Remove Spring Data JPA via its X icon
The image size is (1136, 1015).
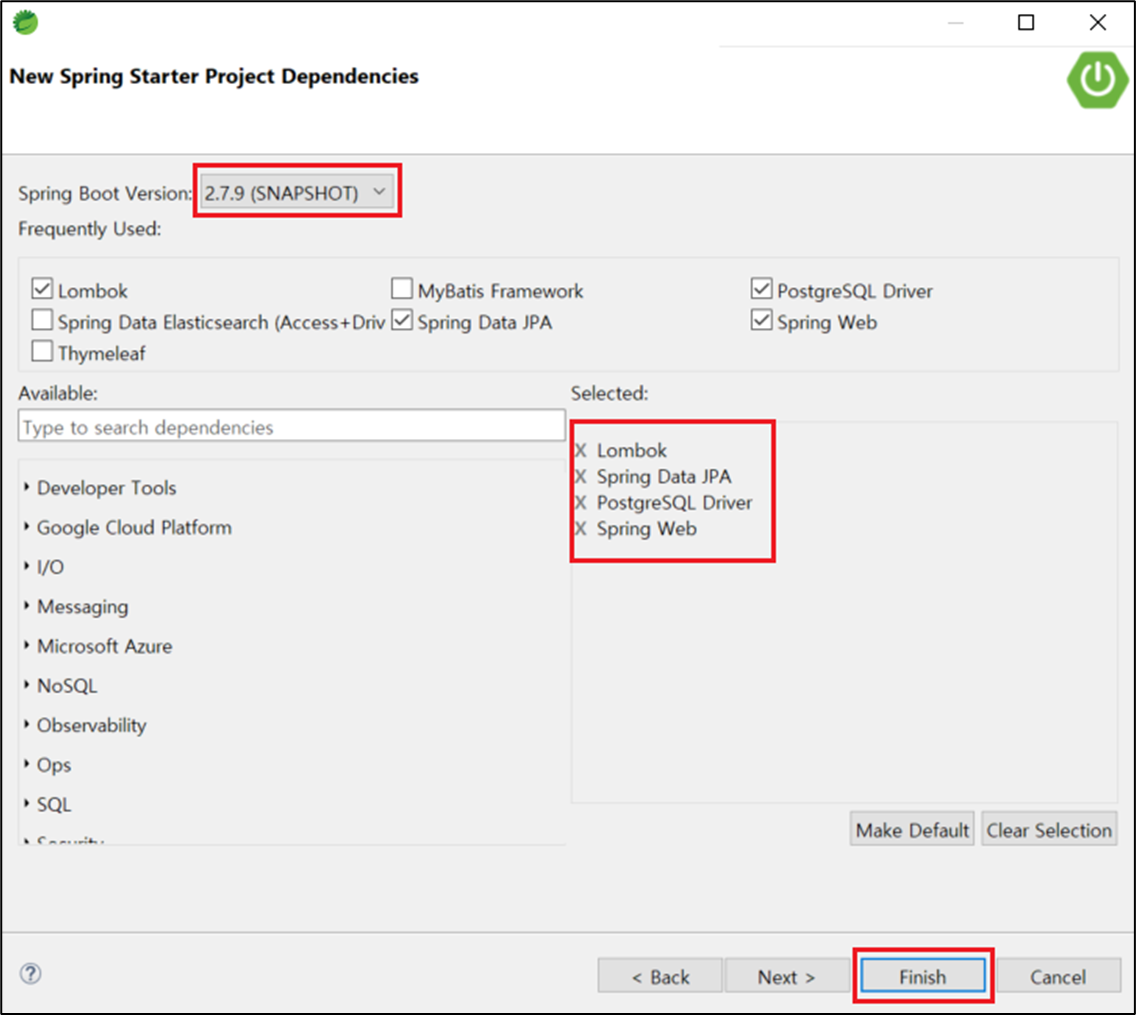[581, 477]
